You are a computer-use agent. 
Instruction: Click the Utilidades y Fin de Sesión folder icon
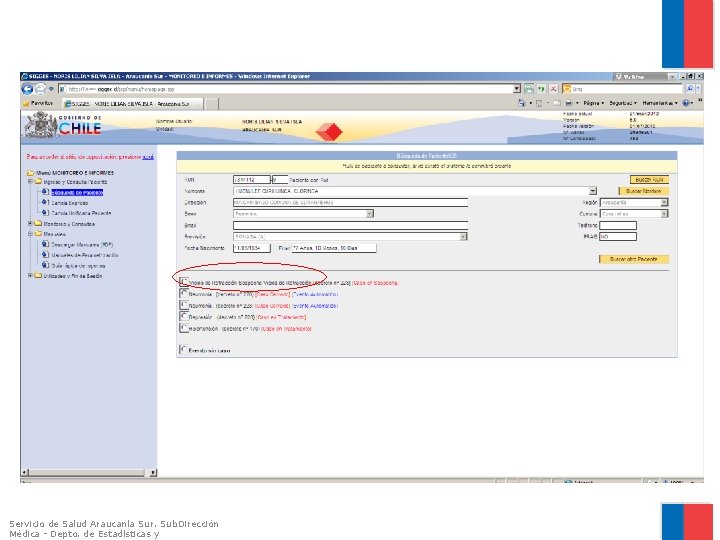(38, 276)
